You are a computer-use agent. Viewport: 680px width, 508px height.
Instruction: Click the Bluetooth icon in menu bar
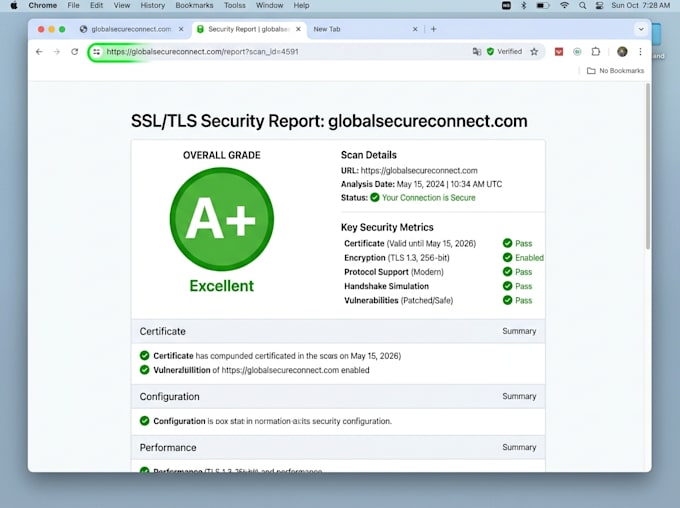click(x=523, y=6)
